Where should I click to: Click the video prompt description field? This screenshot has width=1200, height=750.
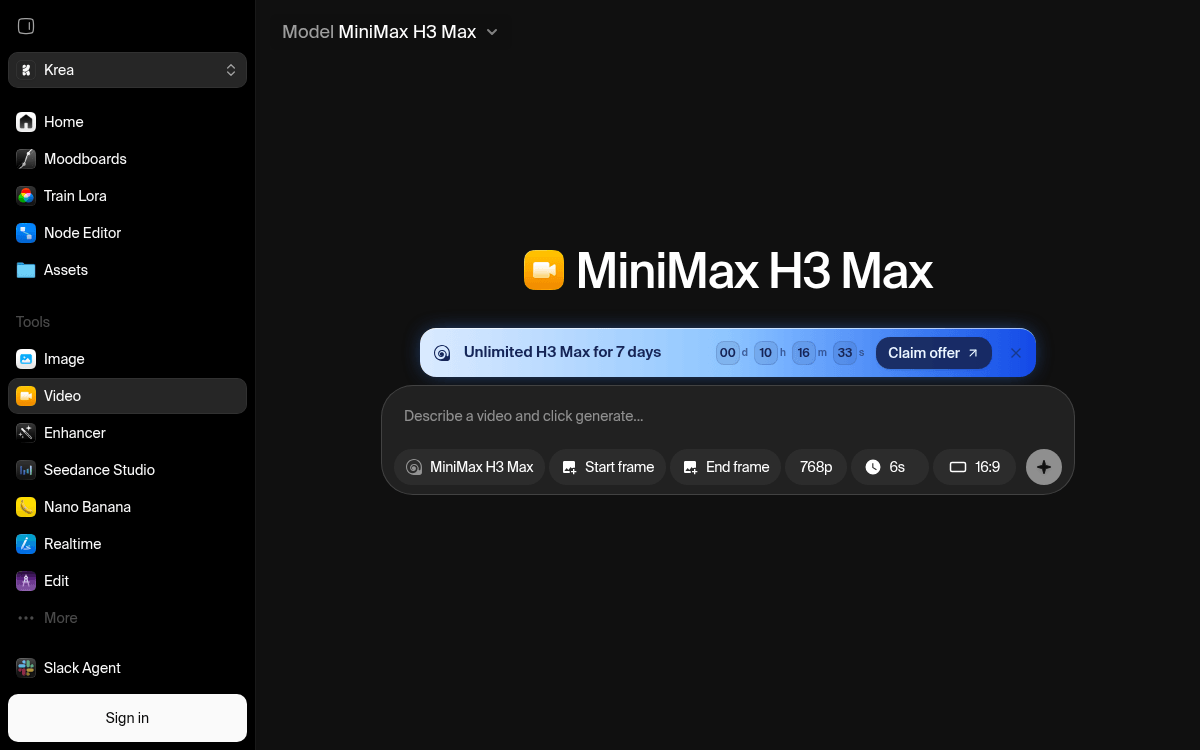coord(727,416)
